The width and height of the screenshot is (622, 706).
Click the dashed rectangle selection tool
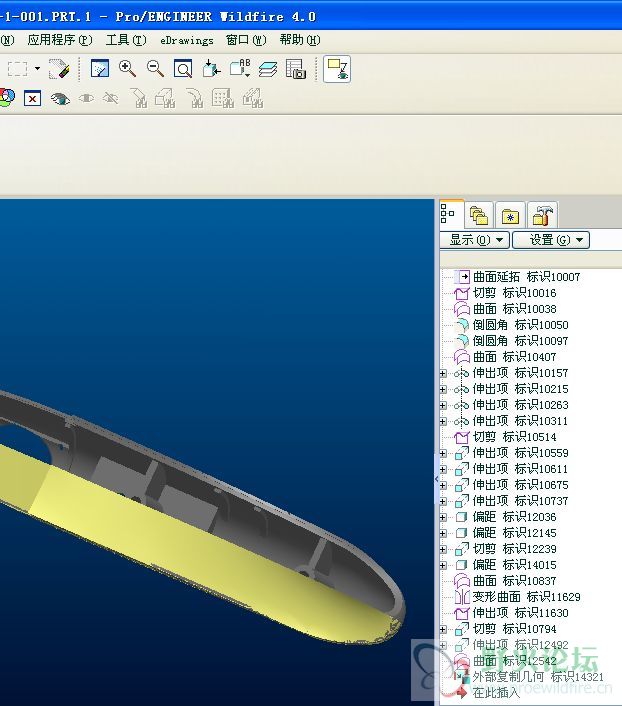tap(18, 69)
